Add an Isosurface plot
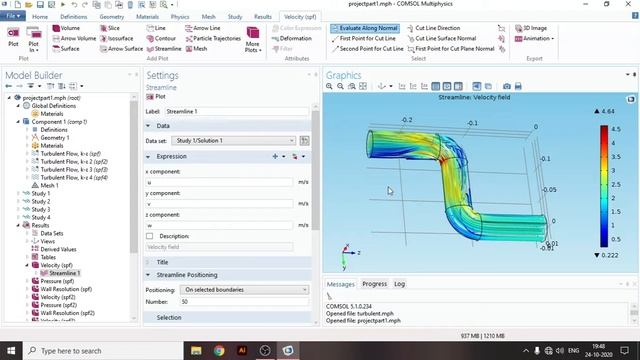Image resolution: width=640 pixels, height=360 pixels. tap(117, 38)
